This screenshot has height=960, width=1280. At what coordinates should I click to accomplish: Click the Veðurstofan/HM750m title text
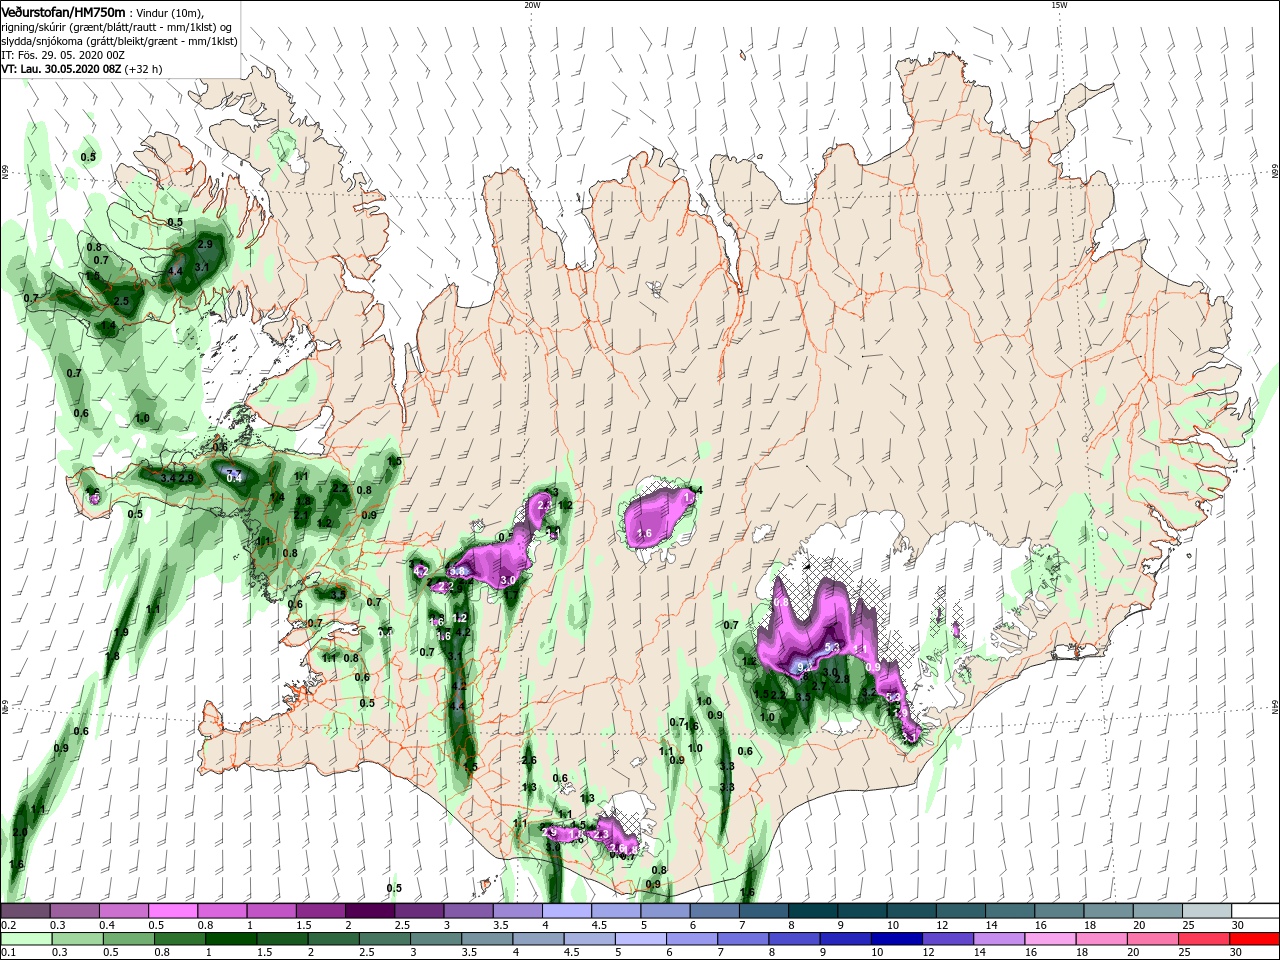pos(63,11)
